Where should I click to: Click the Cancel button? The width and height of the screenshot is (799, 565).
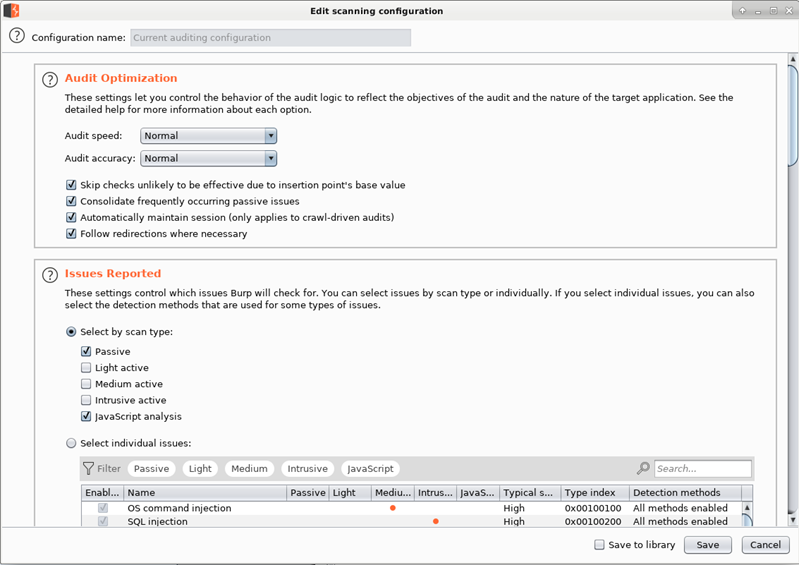click(x=765, y=545)
